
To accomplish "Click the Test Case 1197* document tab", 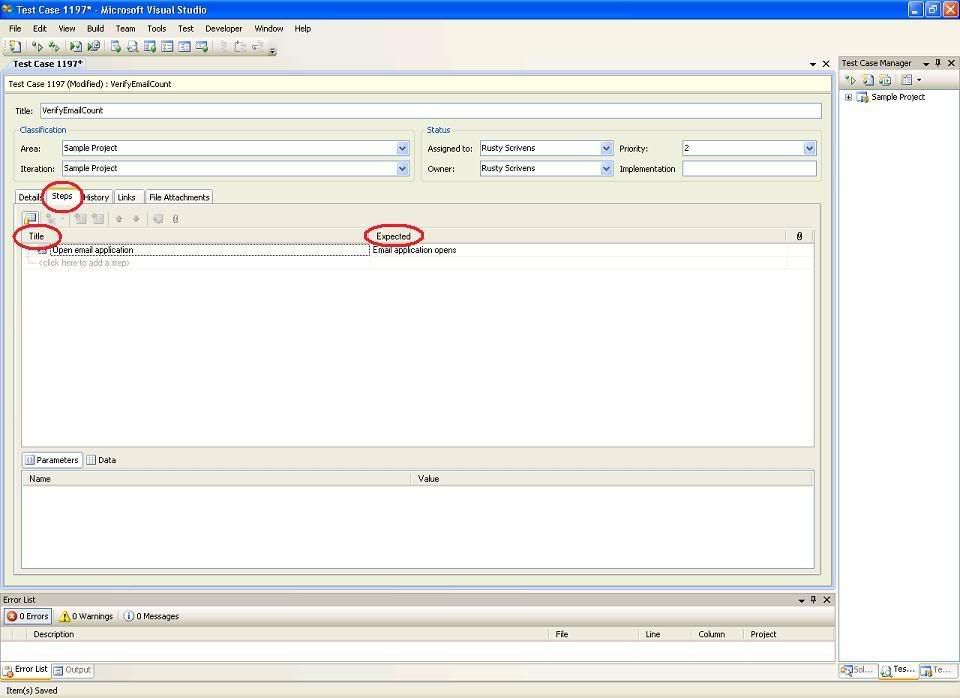I will pos(48,64).
